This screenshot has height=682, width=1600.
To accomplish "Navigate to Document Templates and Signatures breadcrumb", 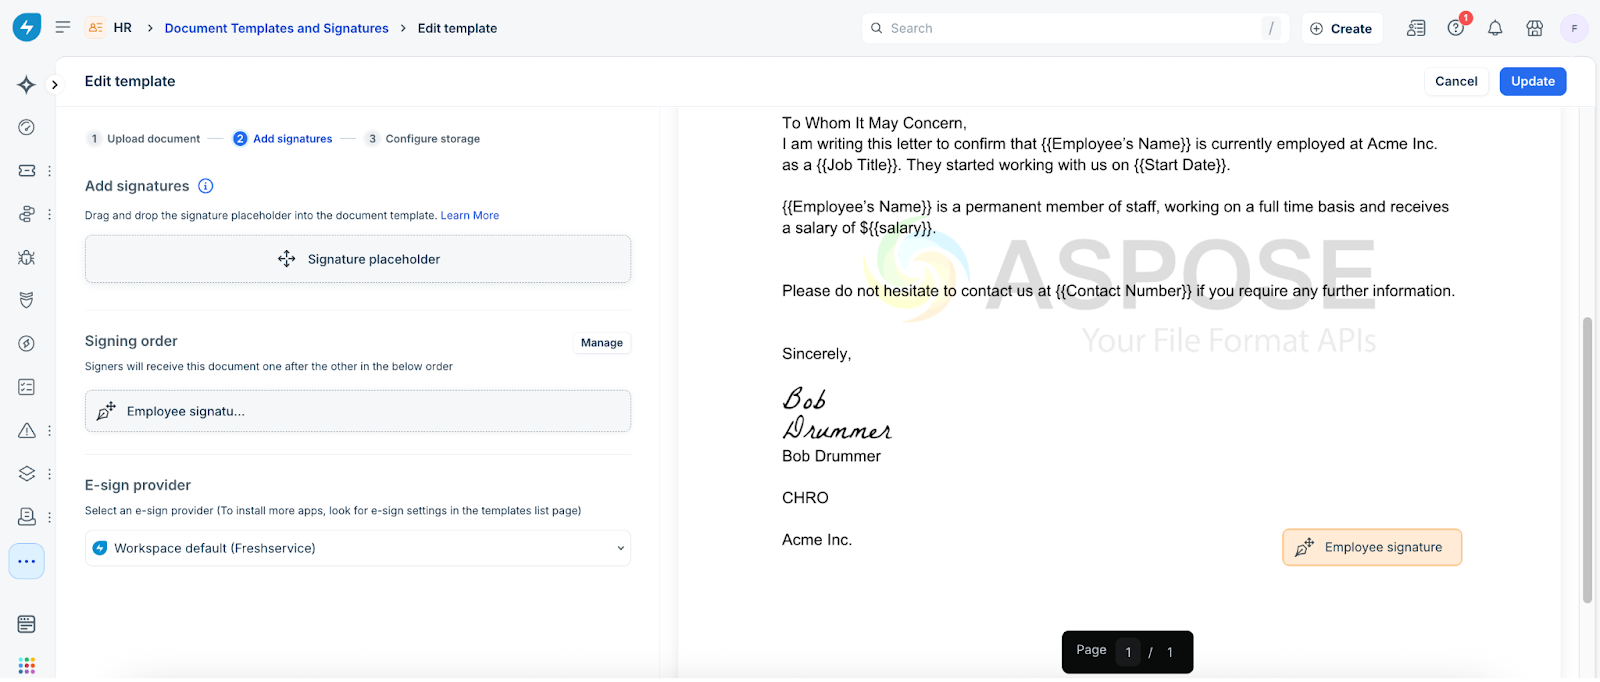I will pyautogui.click(x=277, y=28).
